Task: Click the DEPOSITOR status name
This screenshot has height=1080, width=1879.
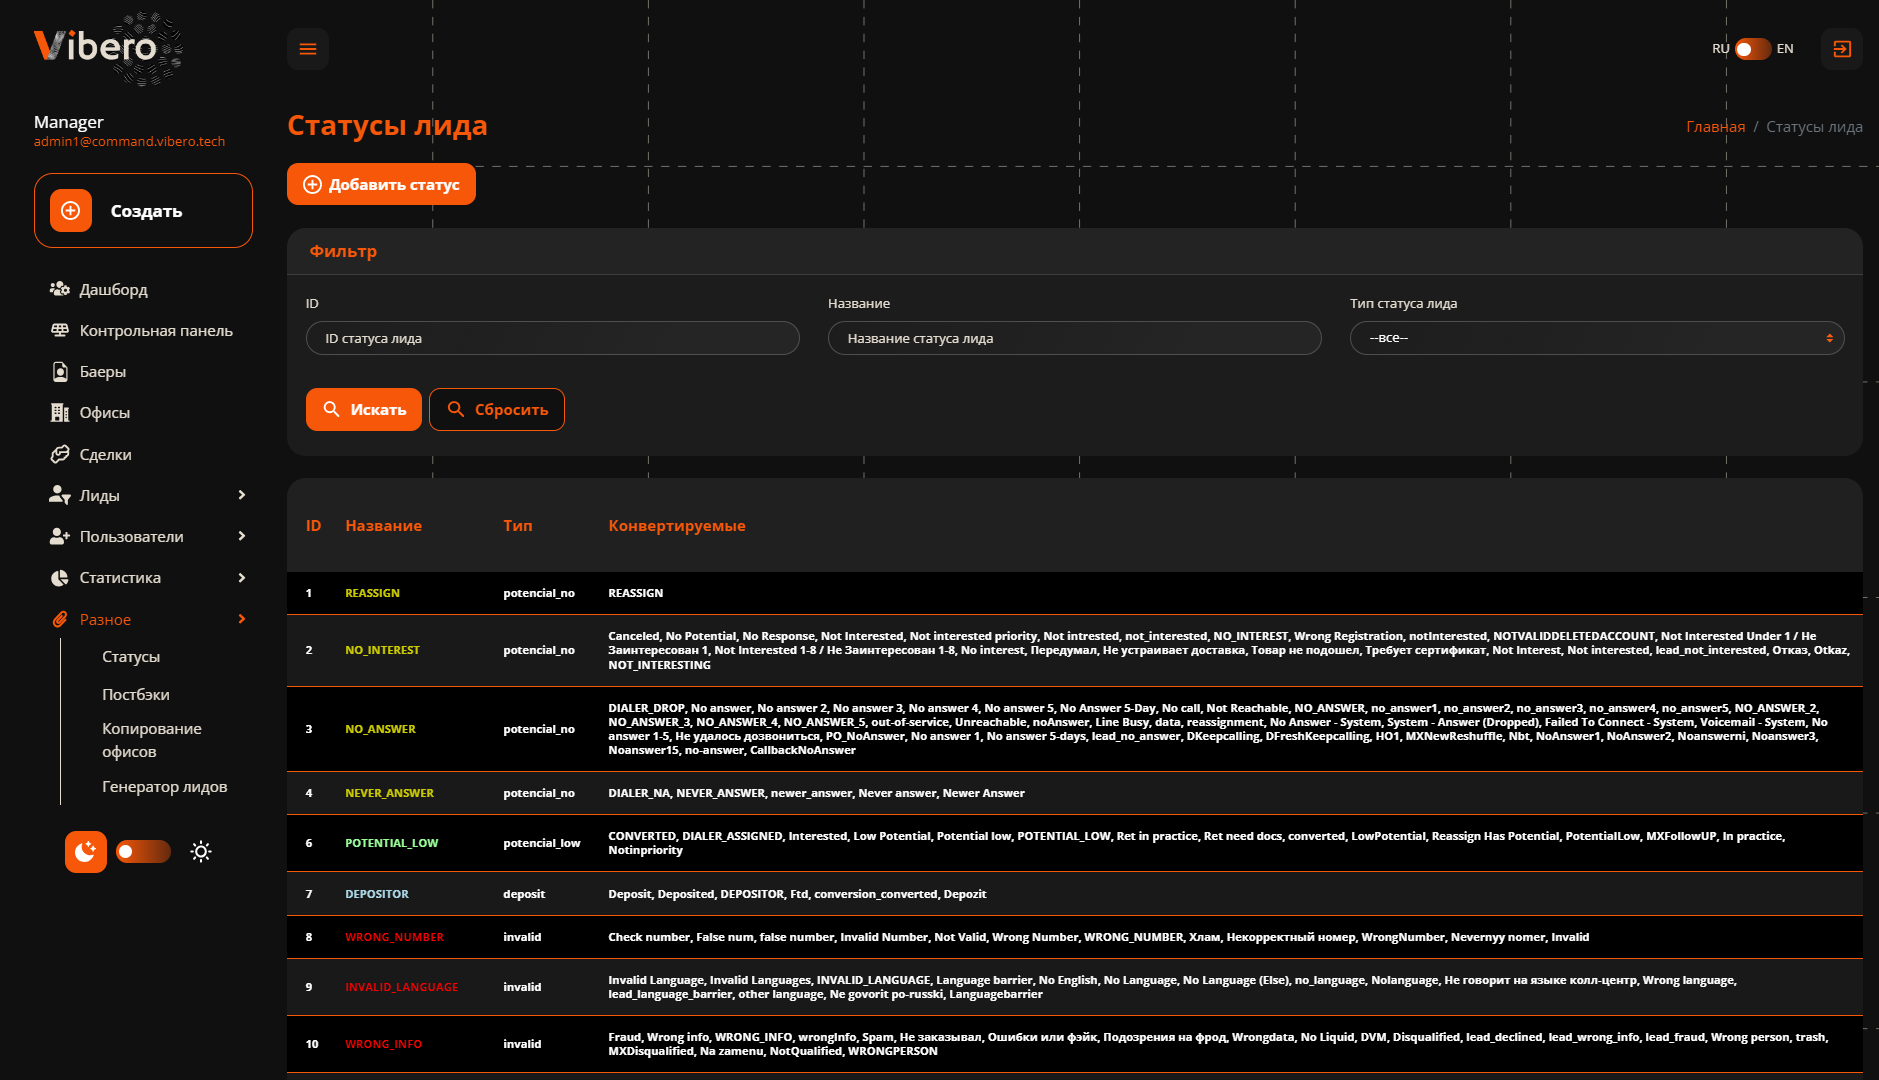Action: point(377,894)
